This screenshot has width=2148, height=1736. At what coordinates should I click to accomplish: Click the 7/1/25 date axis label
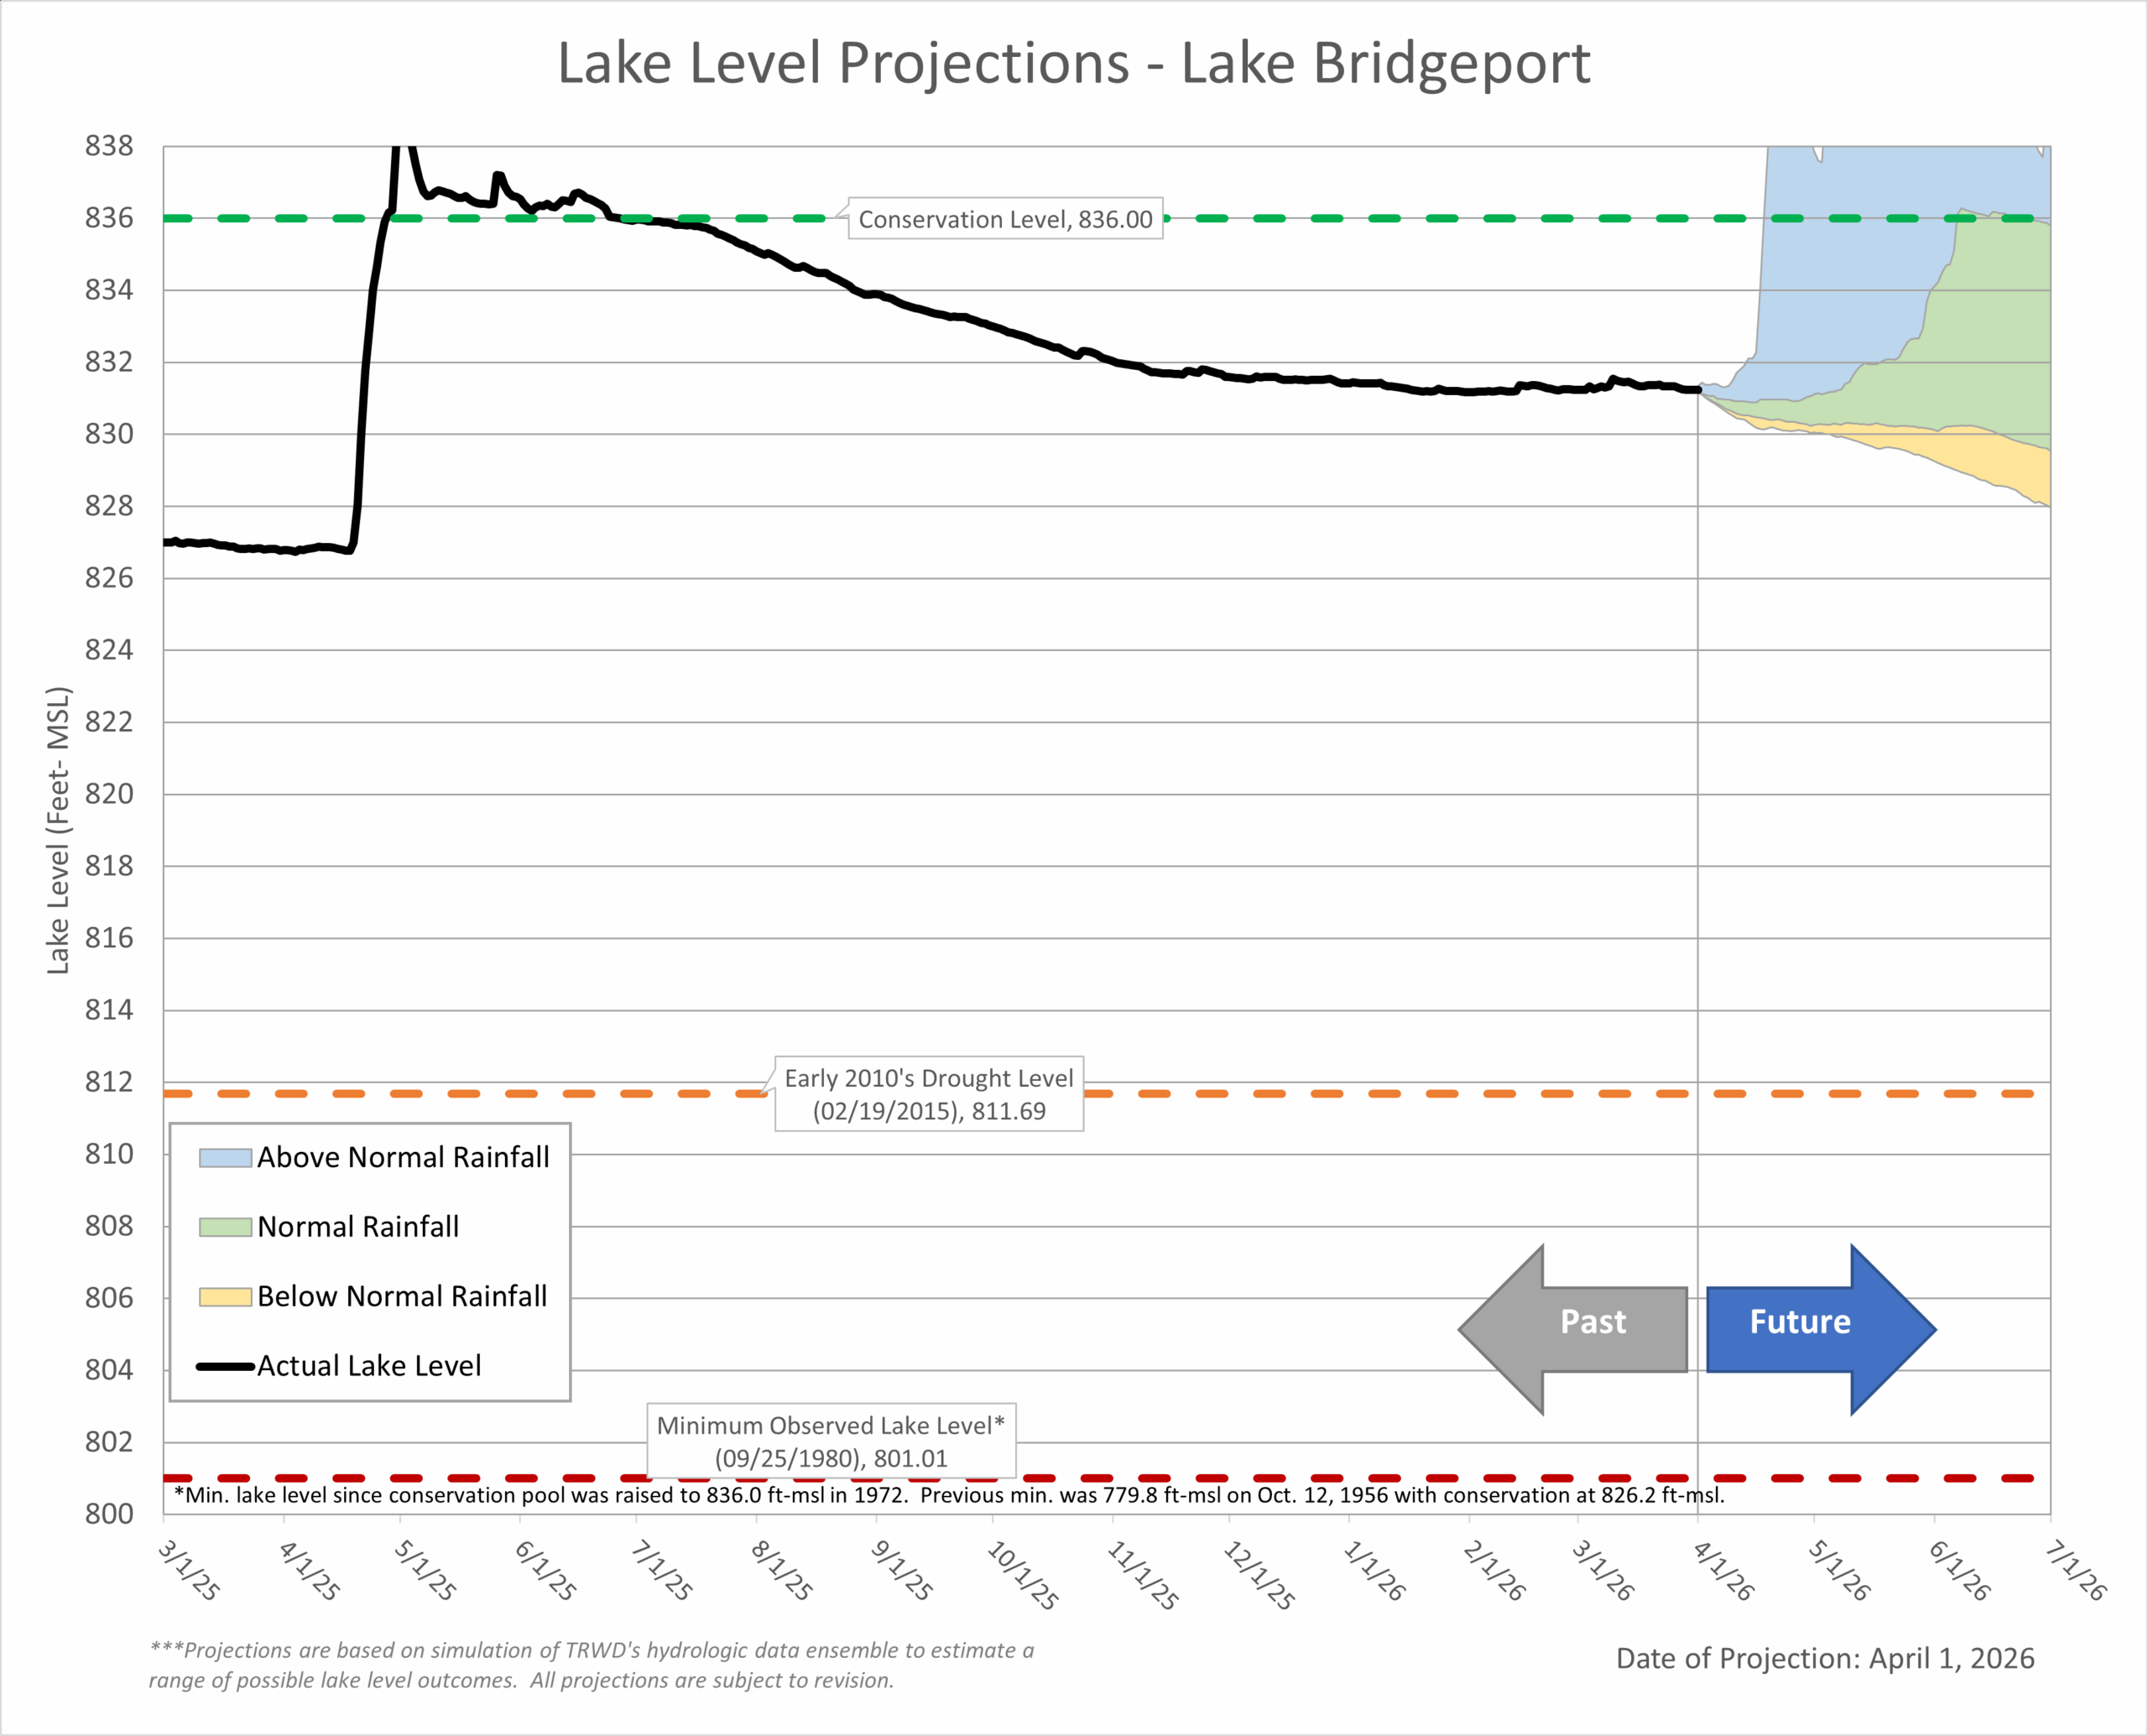661,1570
